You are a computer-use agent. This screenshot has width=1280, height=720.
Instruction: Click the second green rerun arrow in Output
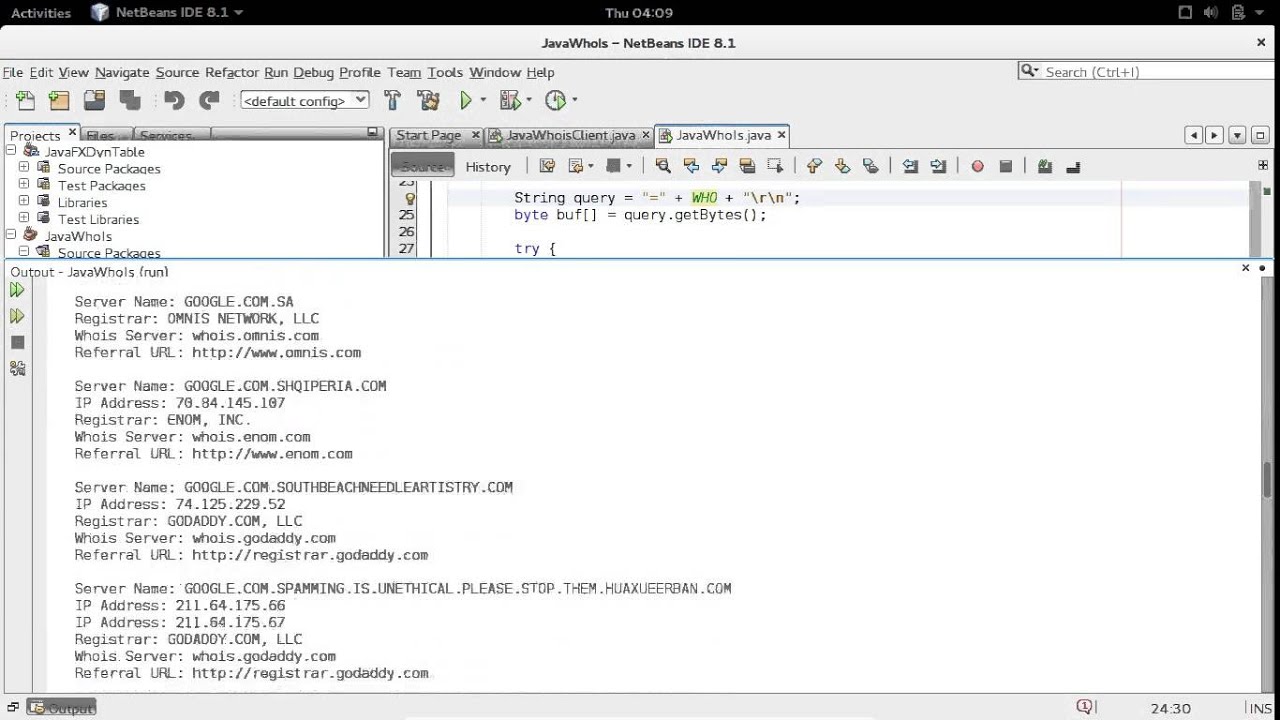(17, 316)
